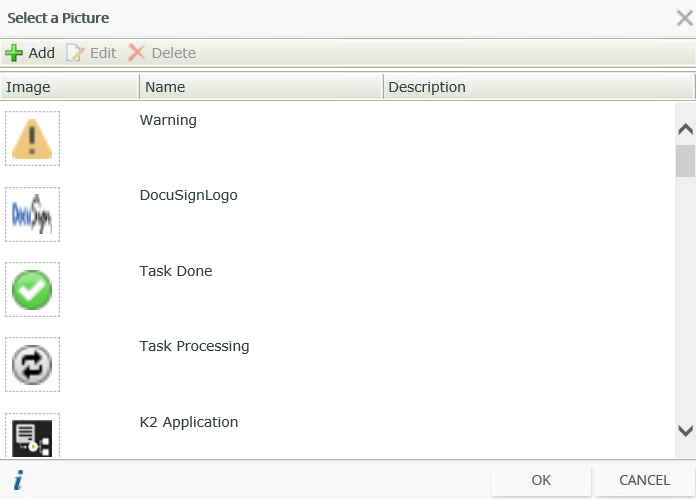Sort by the Name column header

pyautogui.click(x=261, y=87)
